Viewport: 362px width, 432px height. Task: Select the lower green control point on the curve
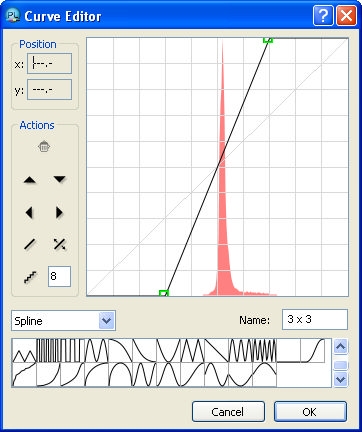tap(164, 293)
